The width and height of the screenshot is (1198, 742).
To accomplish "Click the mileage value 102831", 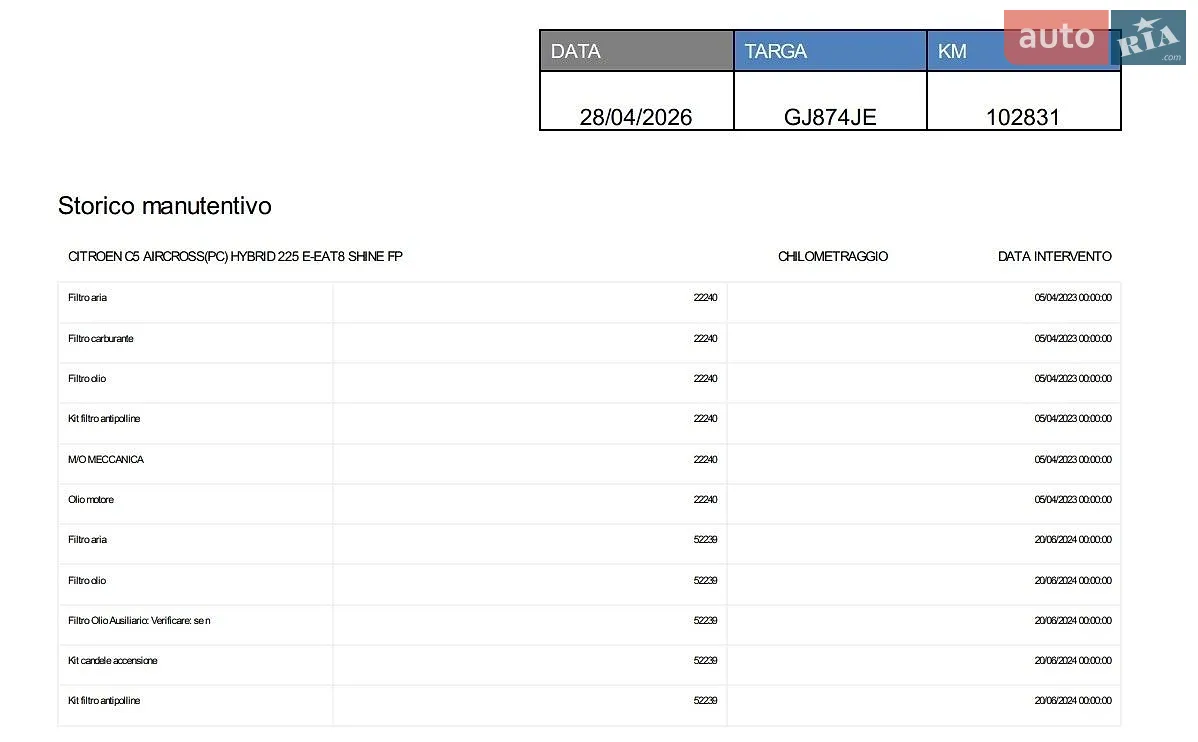I will [1023, 117].
